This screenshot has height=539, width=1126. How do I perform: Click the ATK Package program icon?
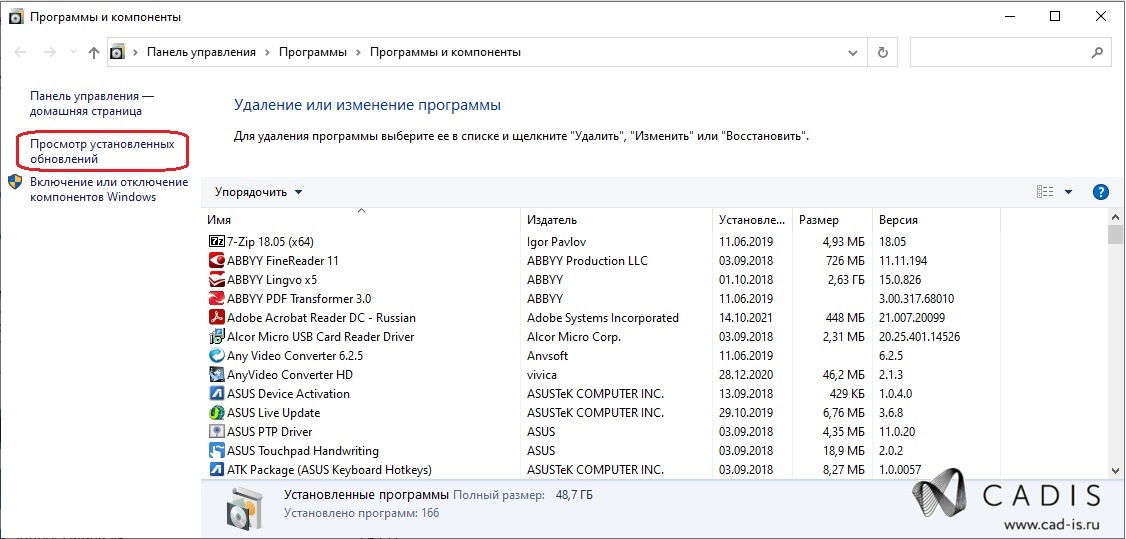click(x=216, y=469)
